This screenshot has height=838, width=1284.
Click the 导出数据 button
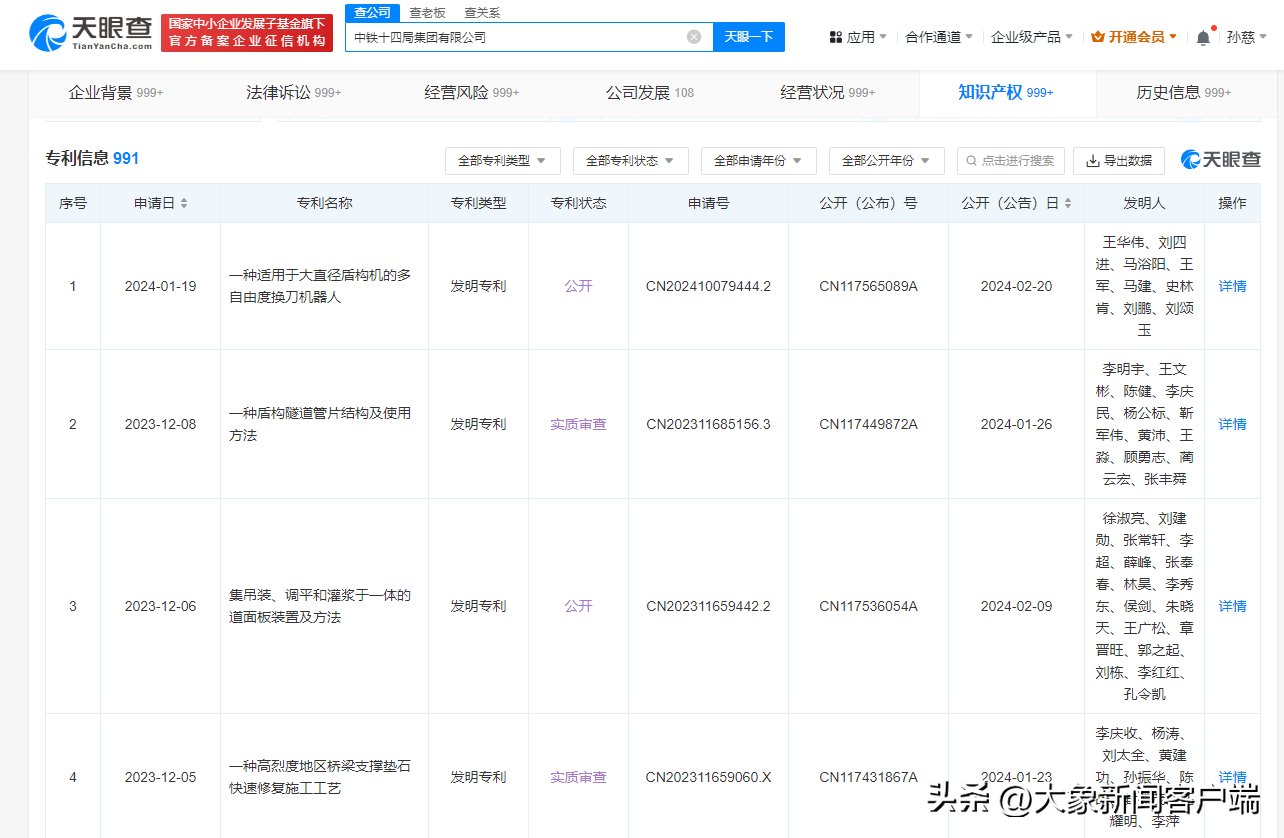tap(1119, 160)
